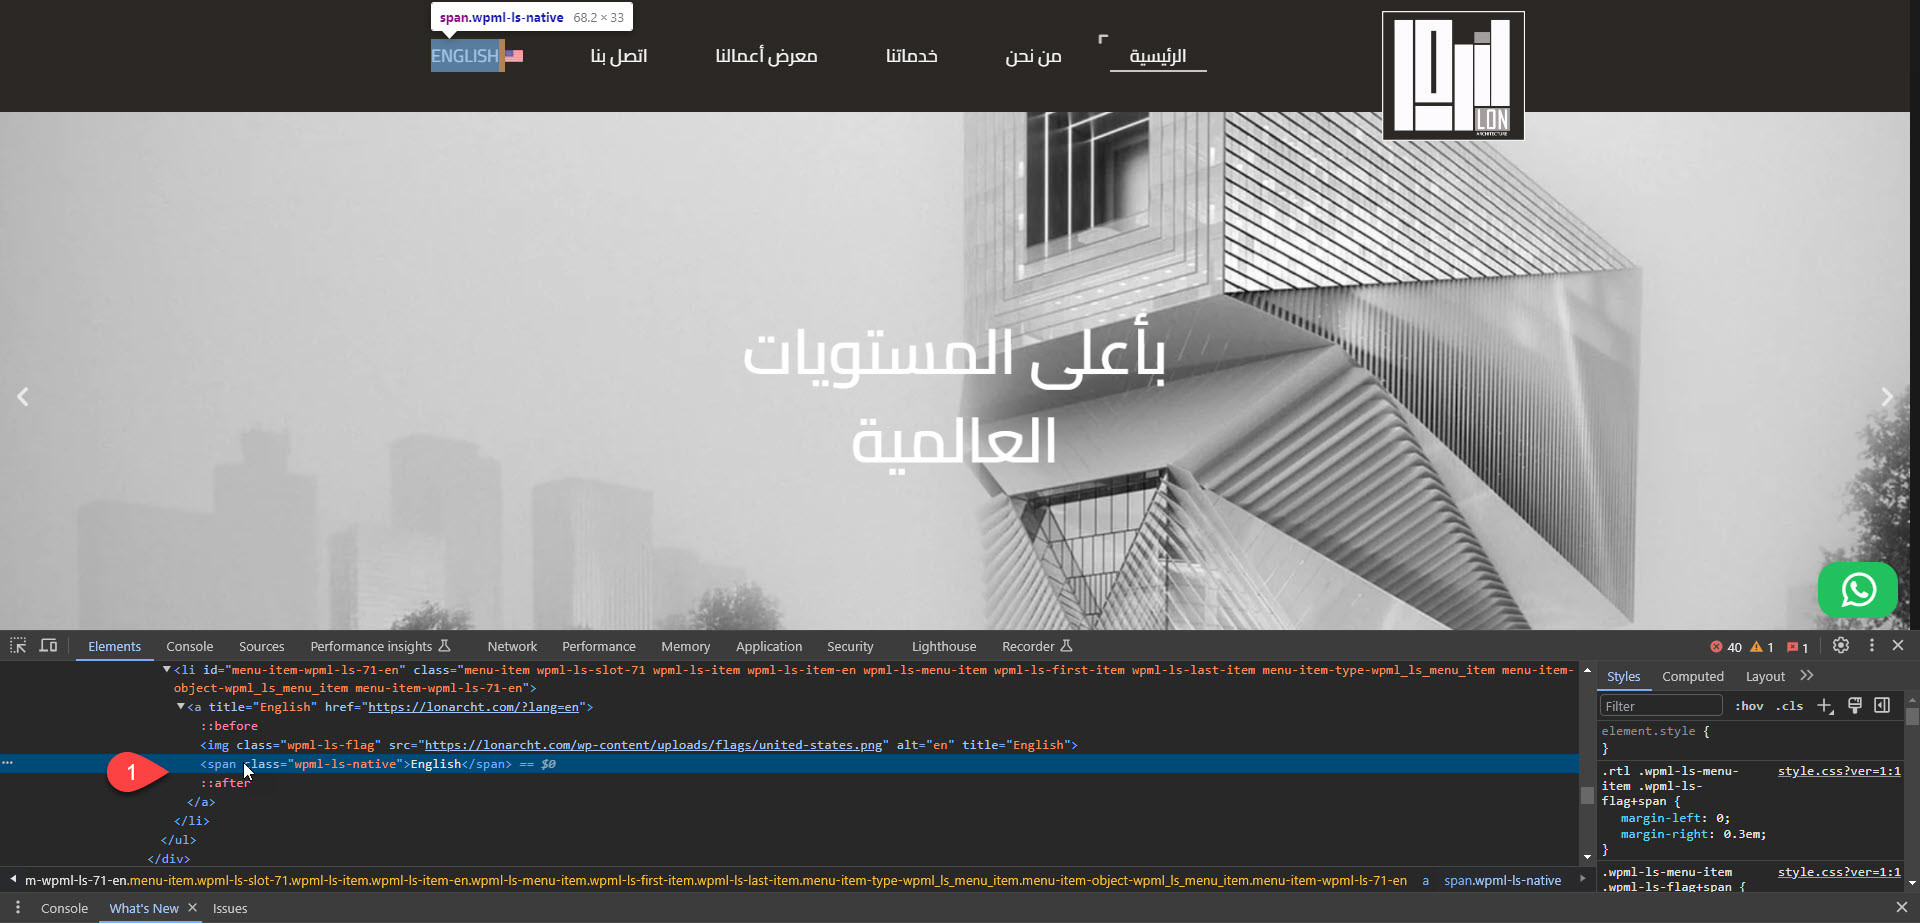Expand more Styles pane tabs chevron
The height and width of the screenshot is (923, 1920).
(x=1807, y=676)
